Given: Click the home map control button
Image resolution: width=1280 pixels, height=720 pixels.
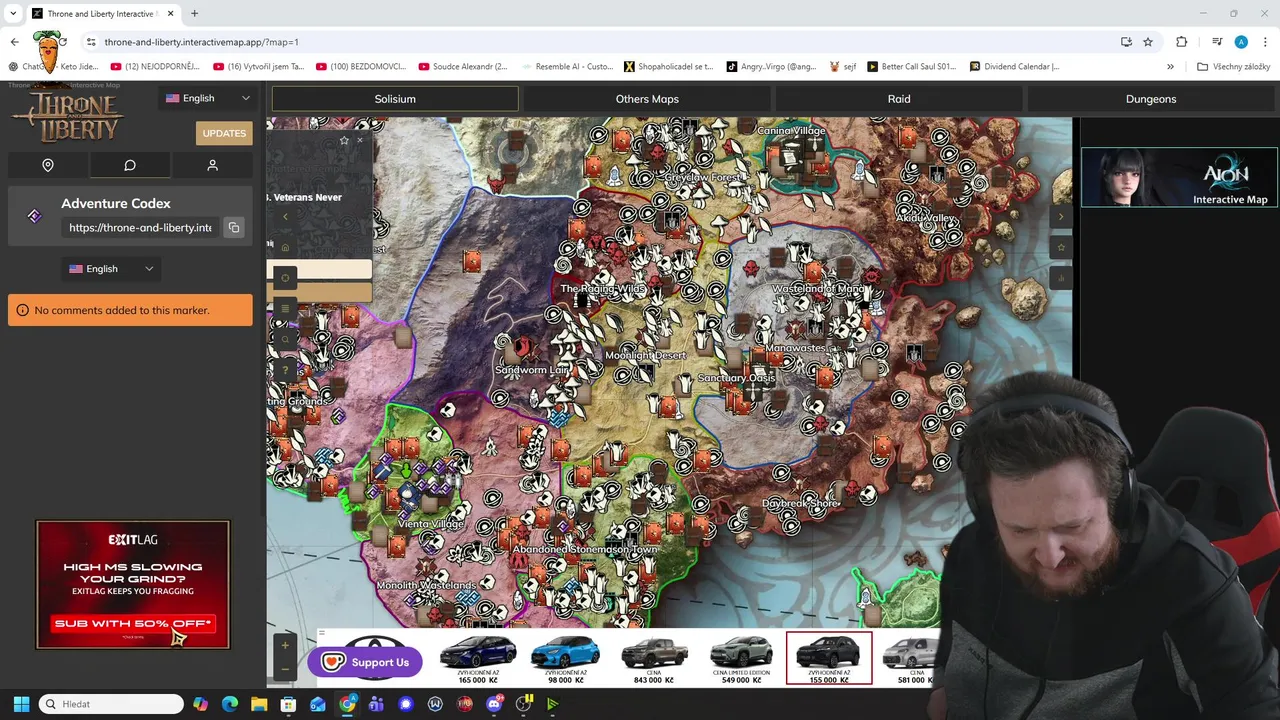Looking at the screenshot, I should (285, 248).
